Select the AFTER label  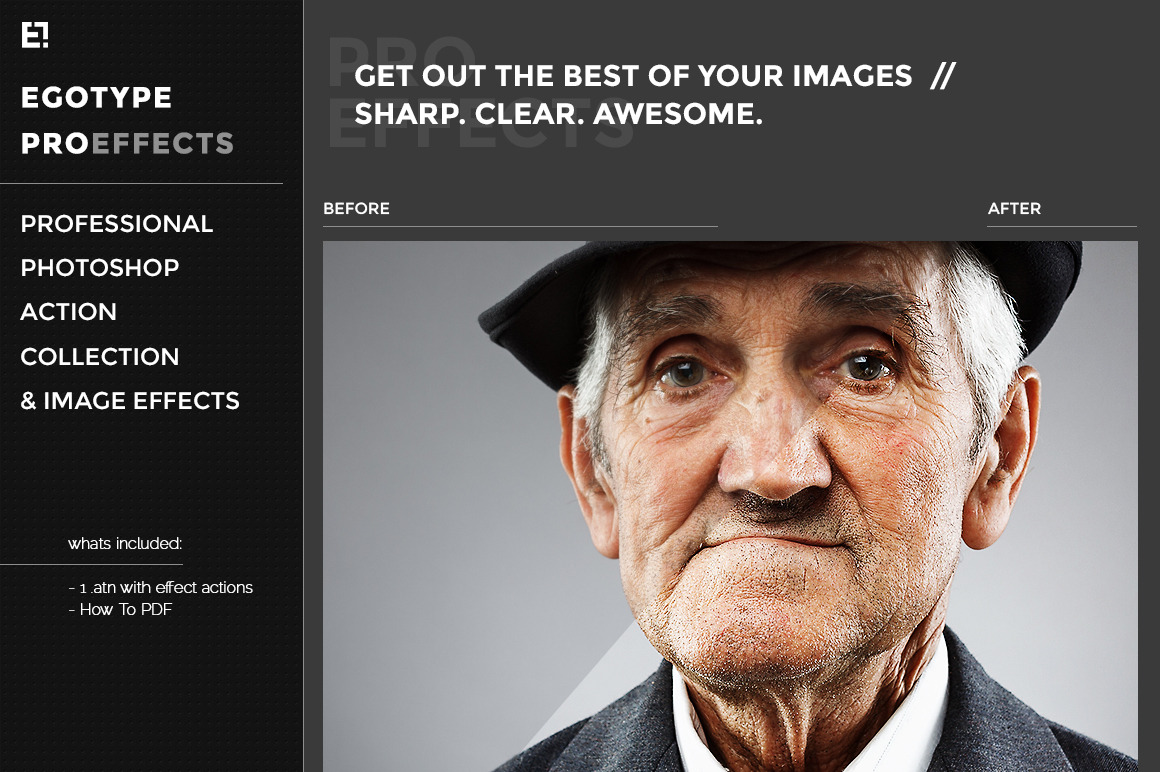(x=1014, y=209)
